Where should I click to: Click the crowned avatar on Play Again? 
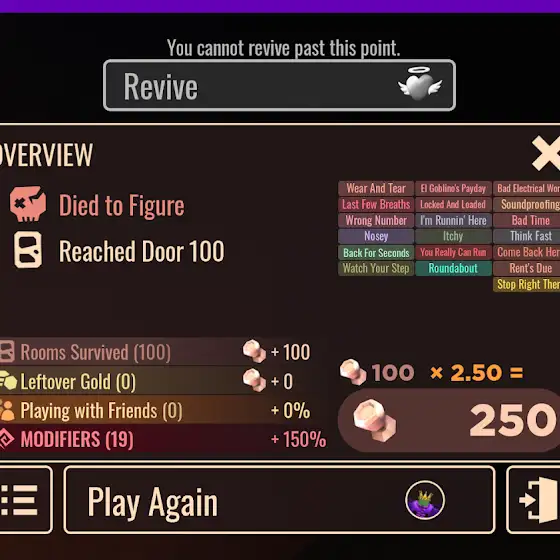[425, 500]
